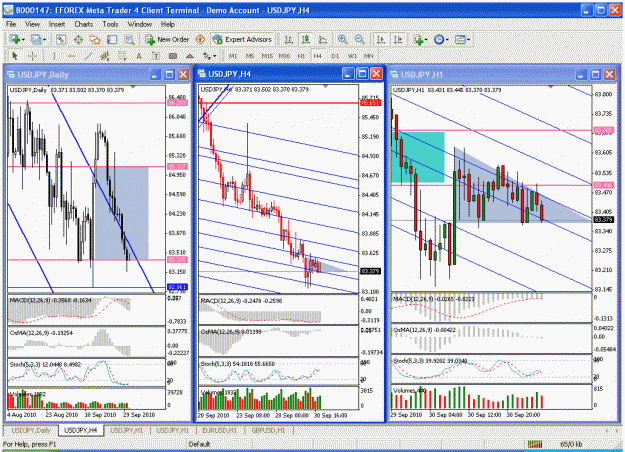
Task: Toggle Auto Scroll chart icon
Action: click(x=381, y=39)
